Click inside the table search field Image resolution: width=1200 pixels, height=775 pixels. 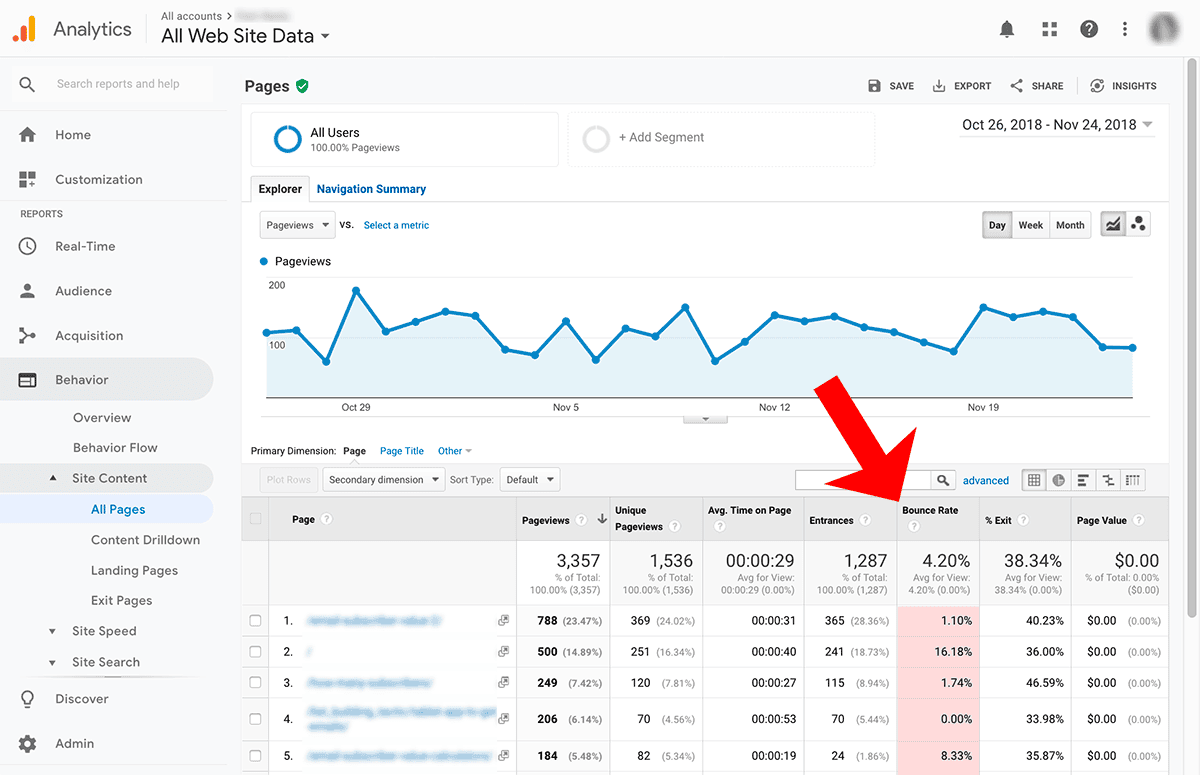click(x=860, y=479)
